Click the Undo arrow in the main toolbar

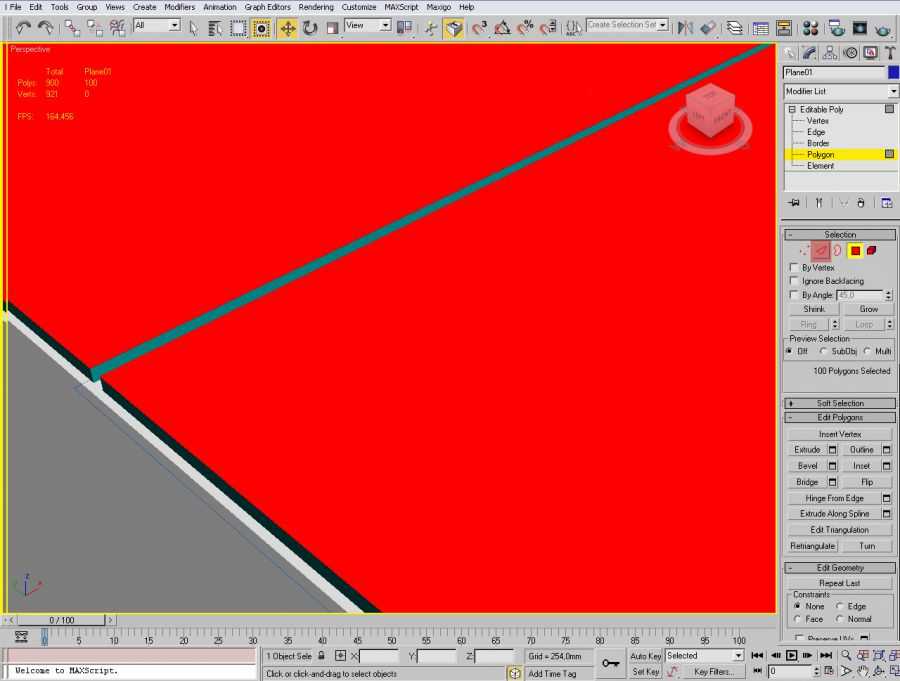point(23,28)
